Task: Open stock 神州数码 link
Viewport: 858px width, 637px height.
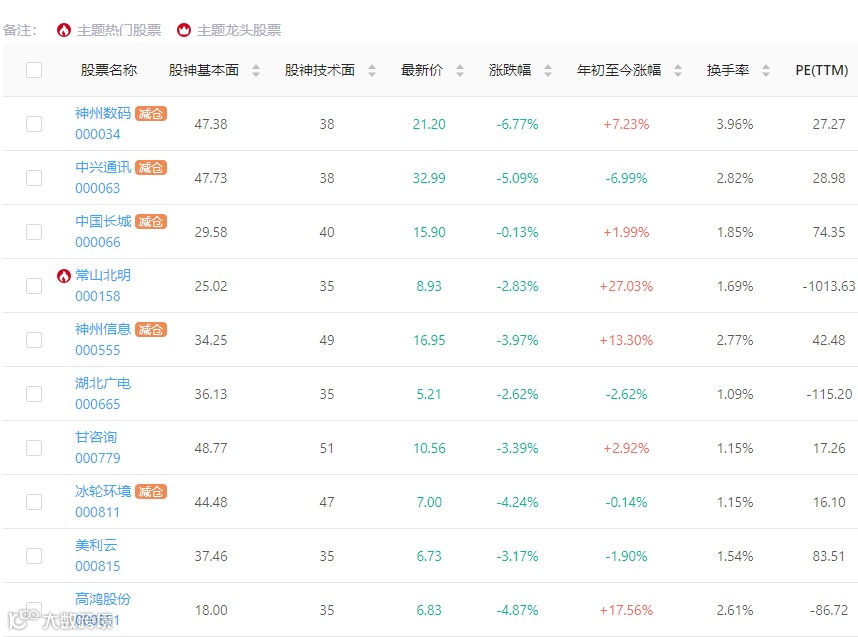Action: (x=103, y=113)
